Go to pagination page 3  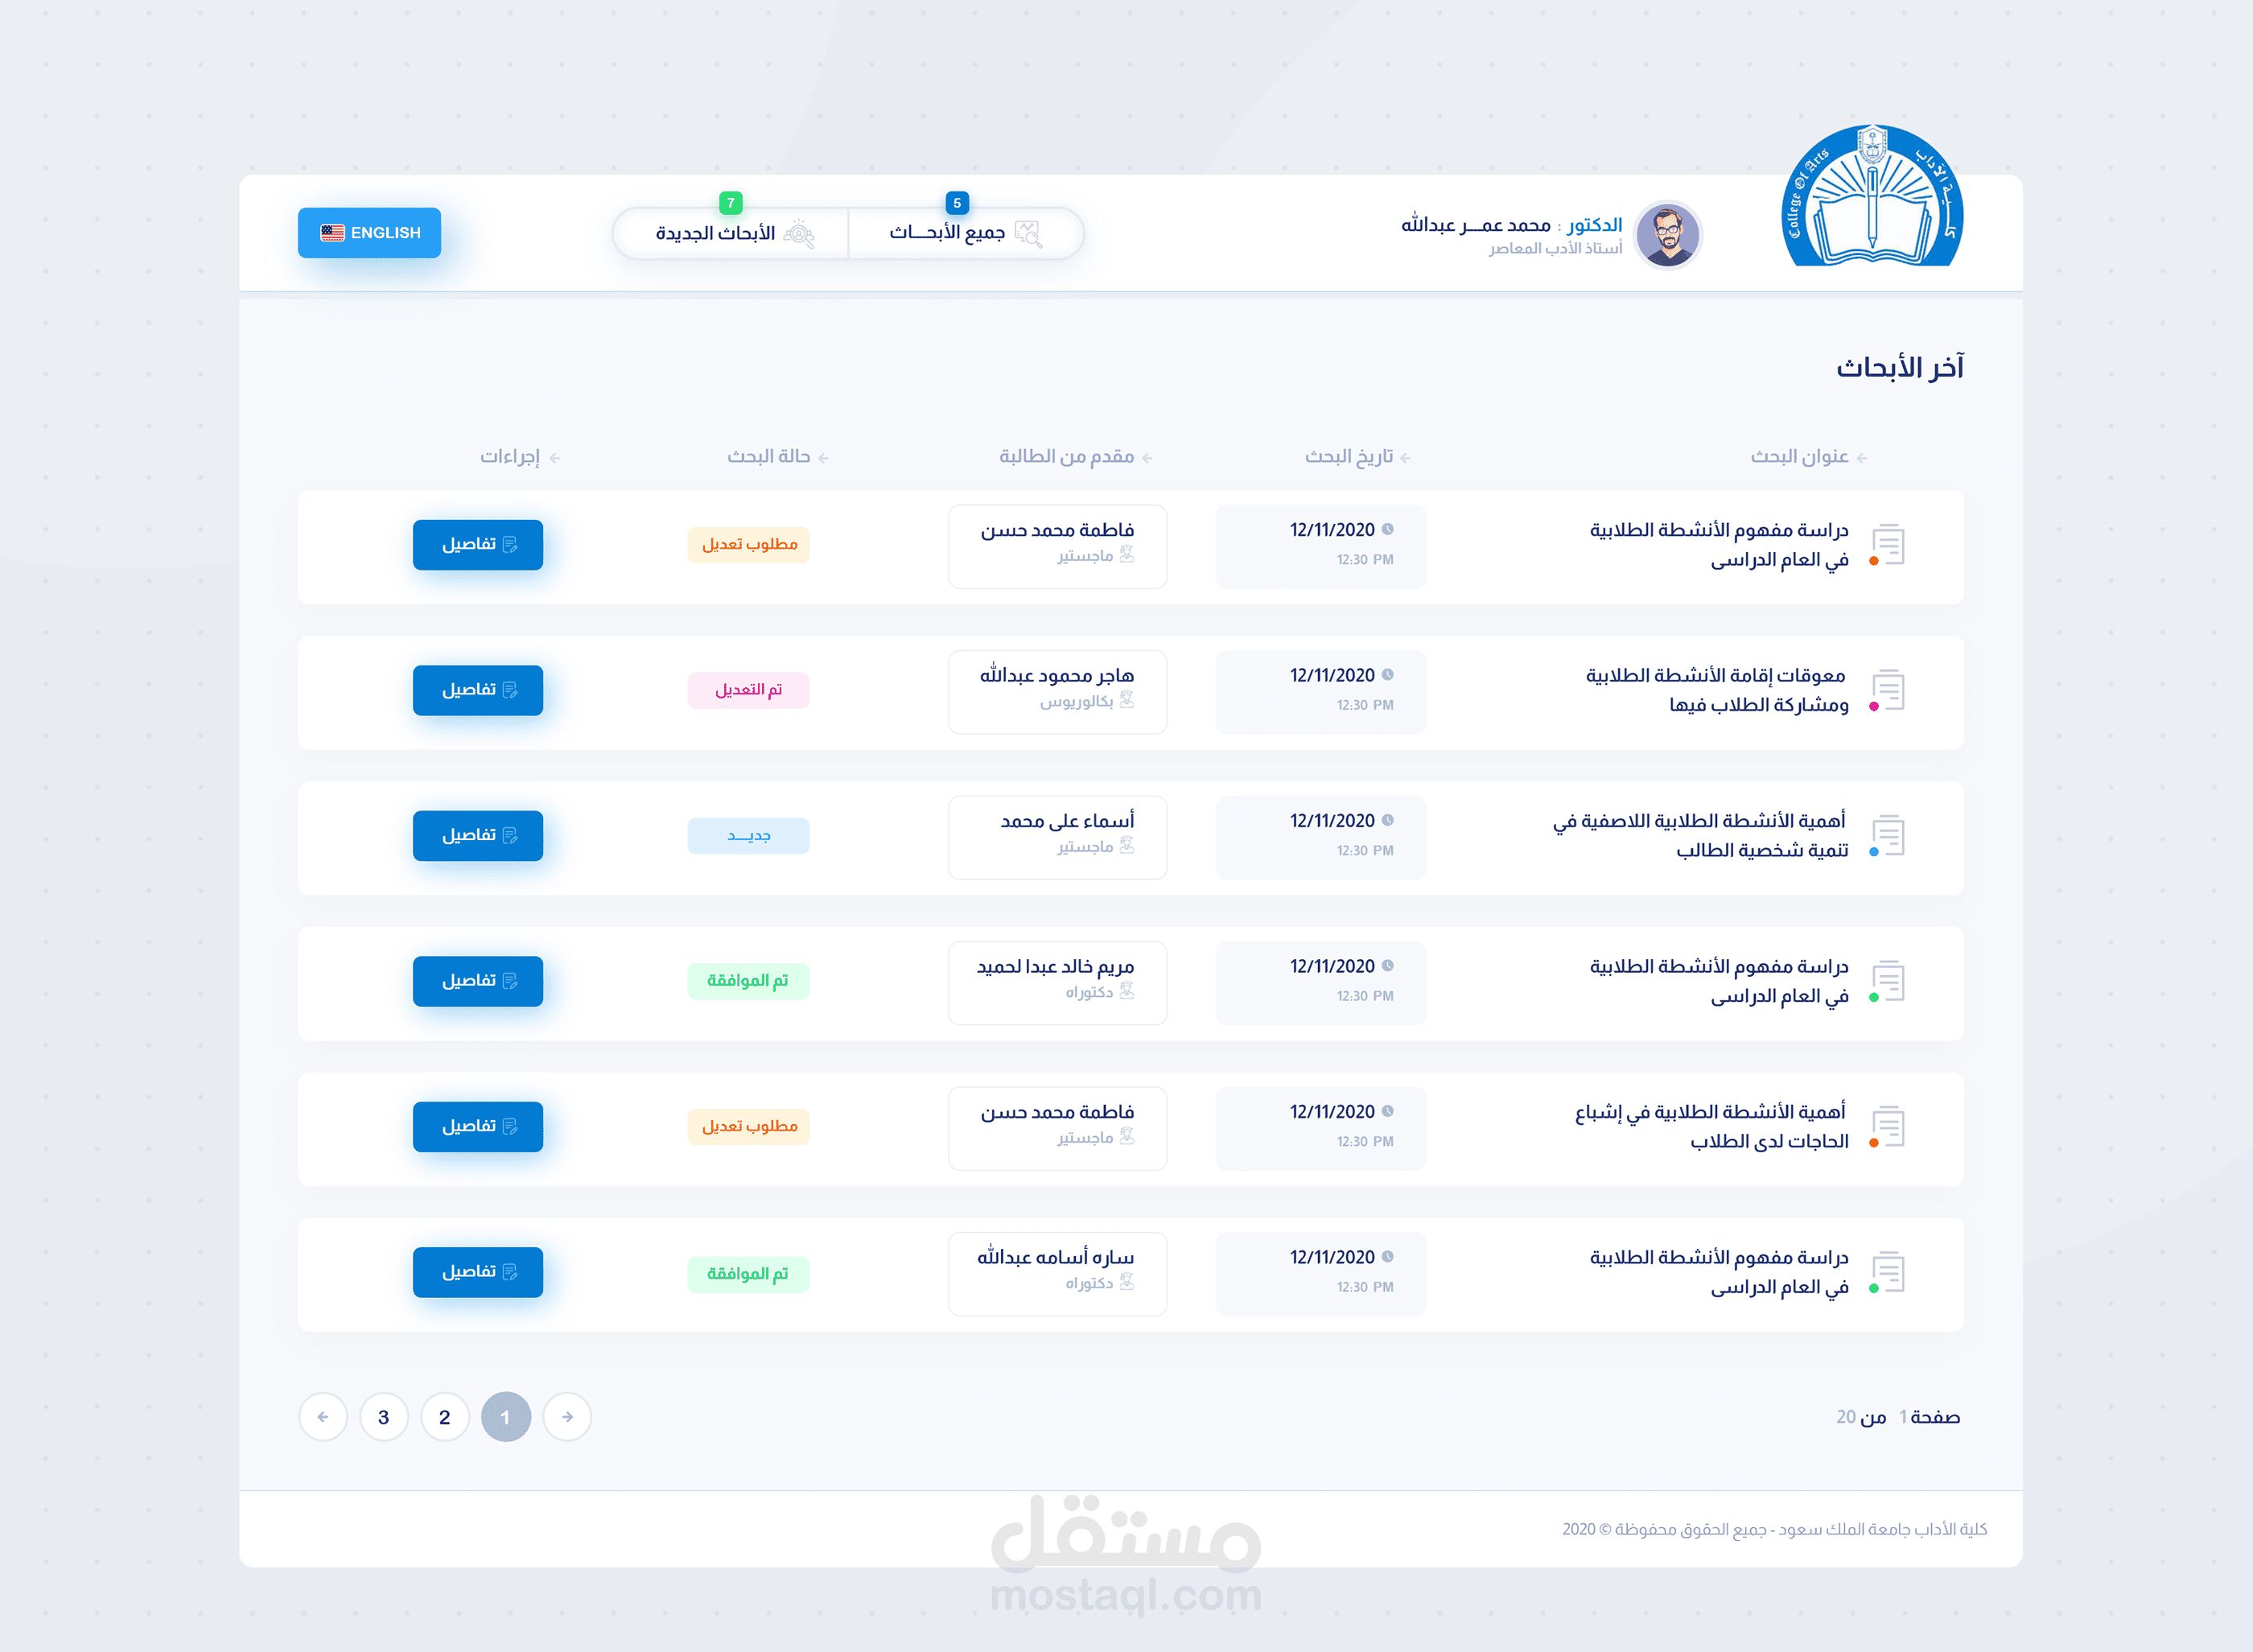(x=383, y=1417)
